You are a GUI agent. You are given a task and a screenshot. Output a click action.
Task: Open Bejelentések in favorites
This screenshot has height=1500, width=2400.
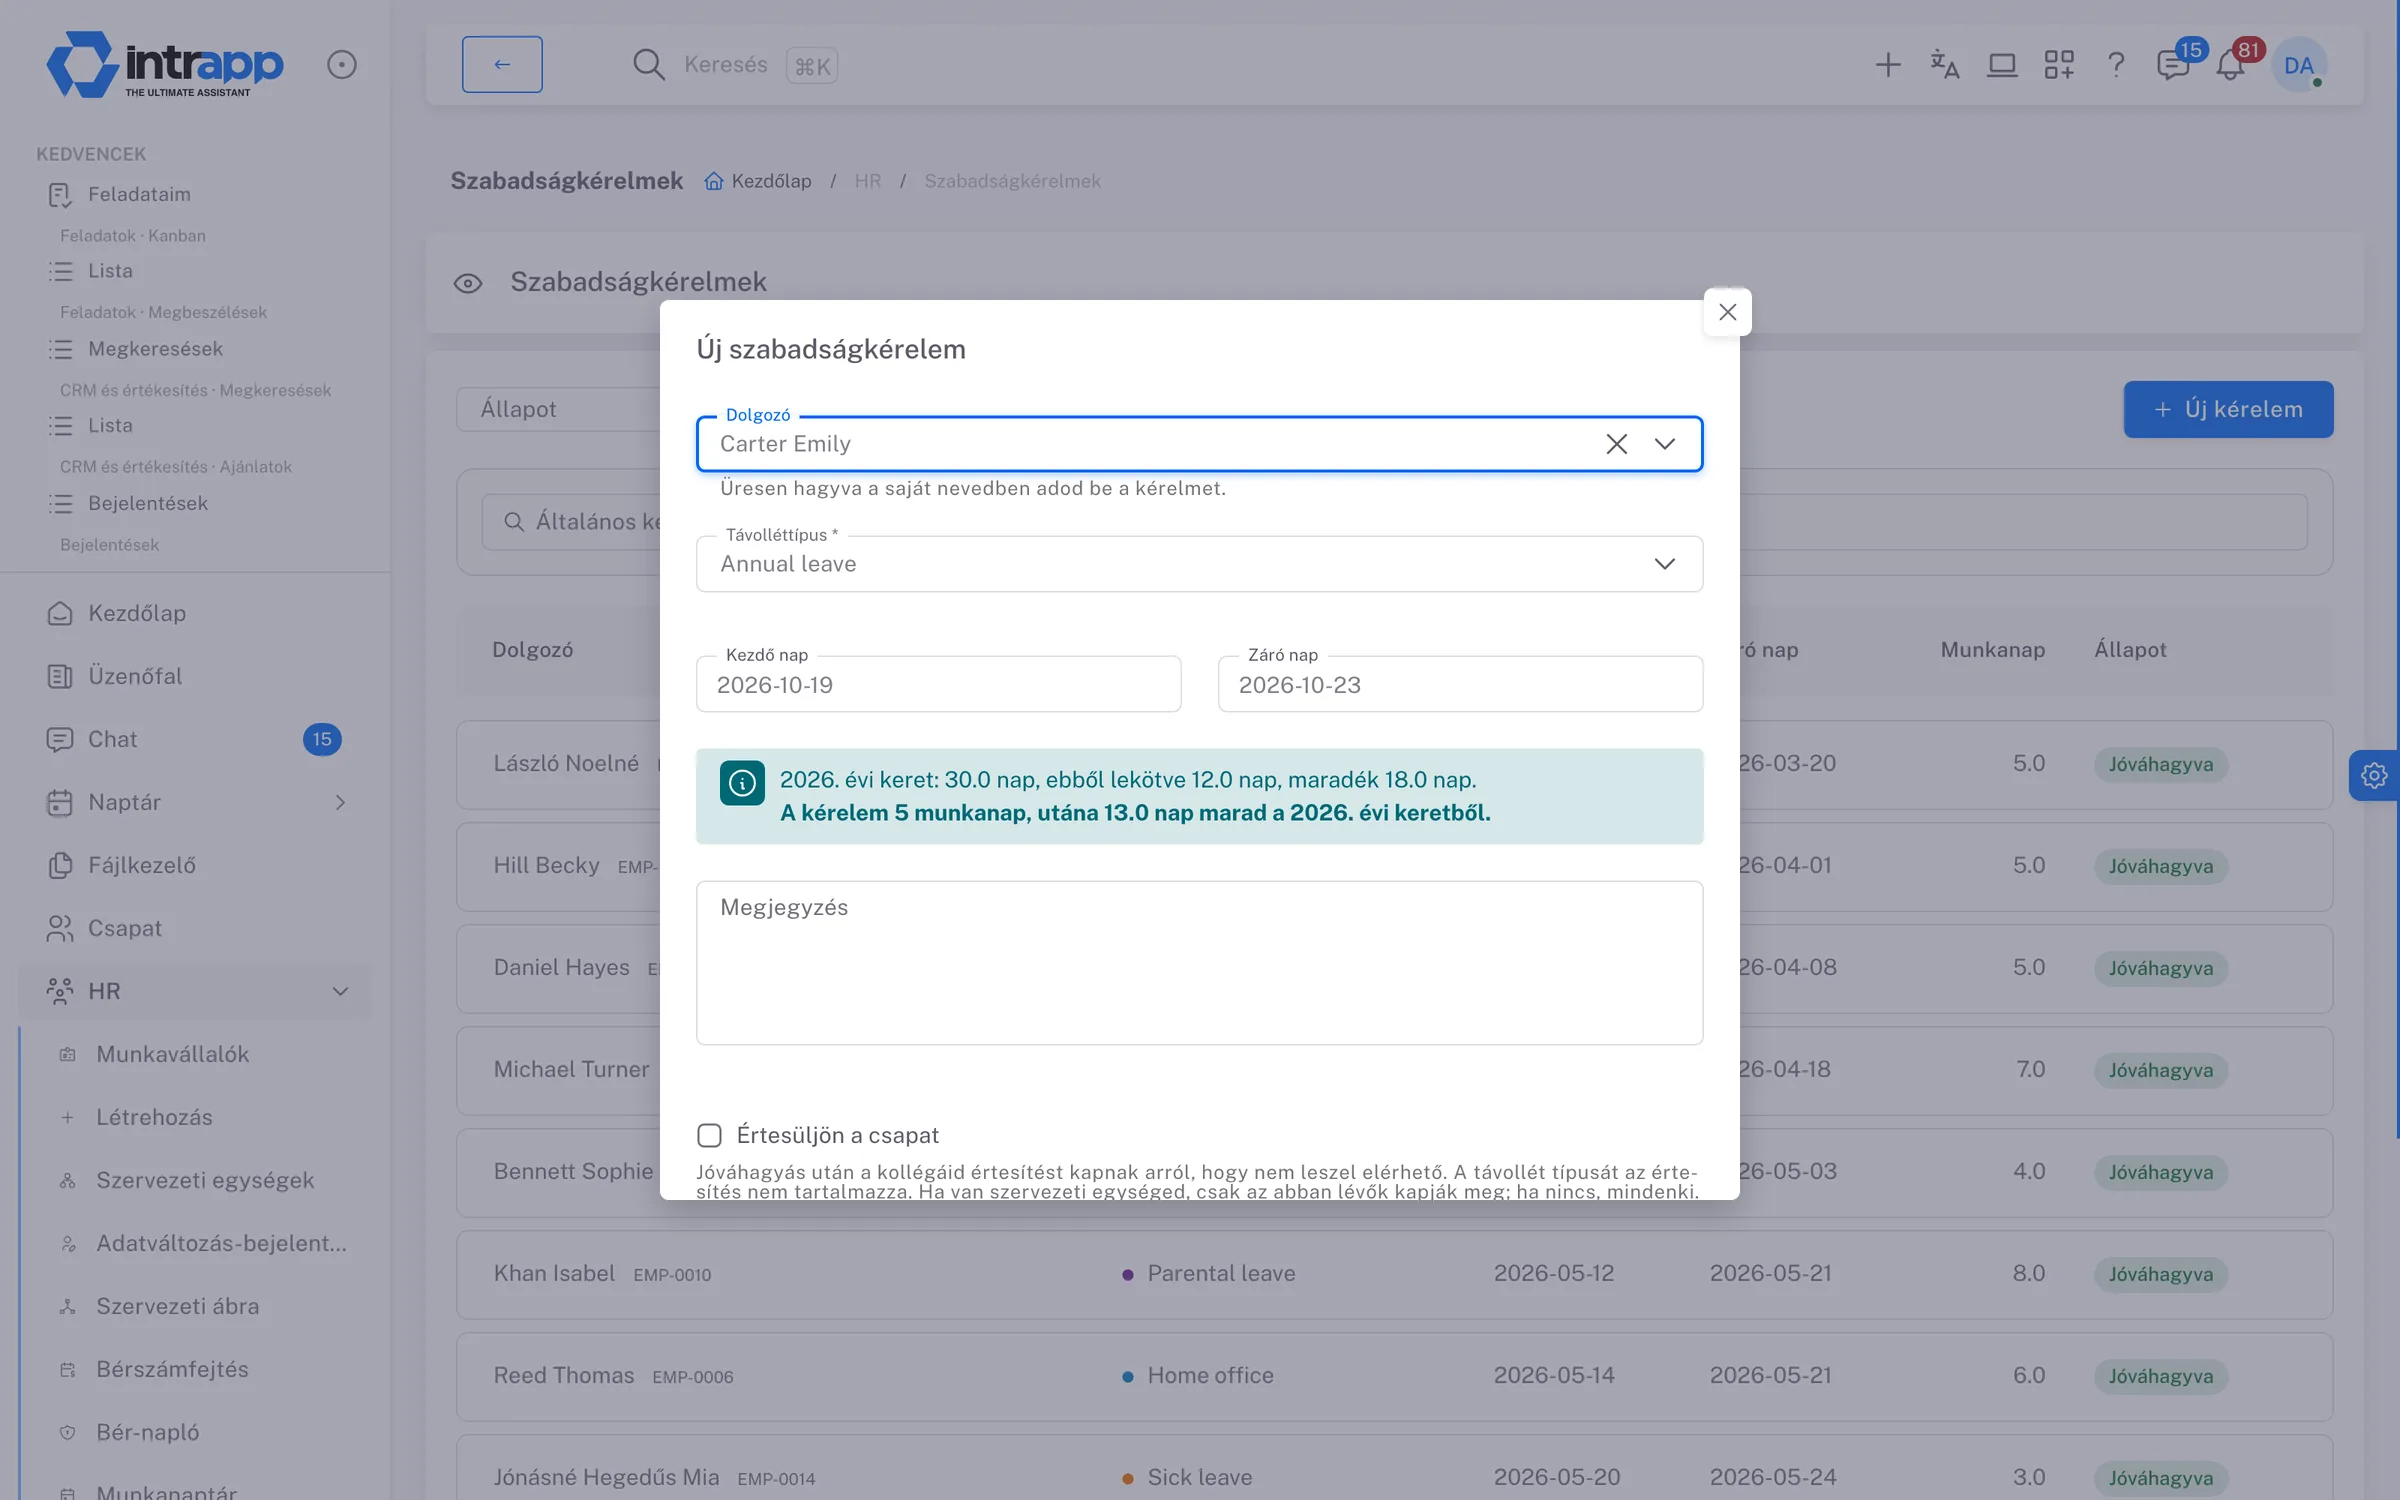[x=147, y=503]
